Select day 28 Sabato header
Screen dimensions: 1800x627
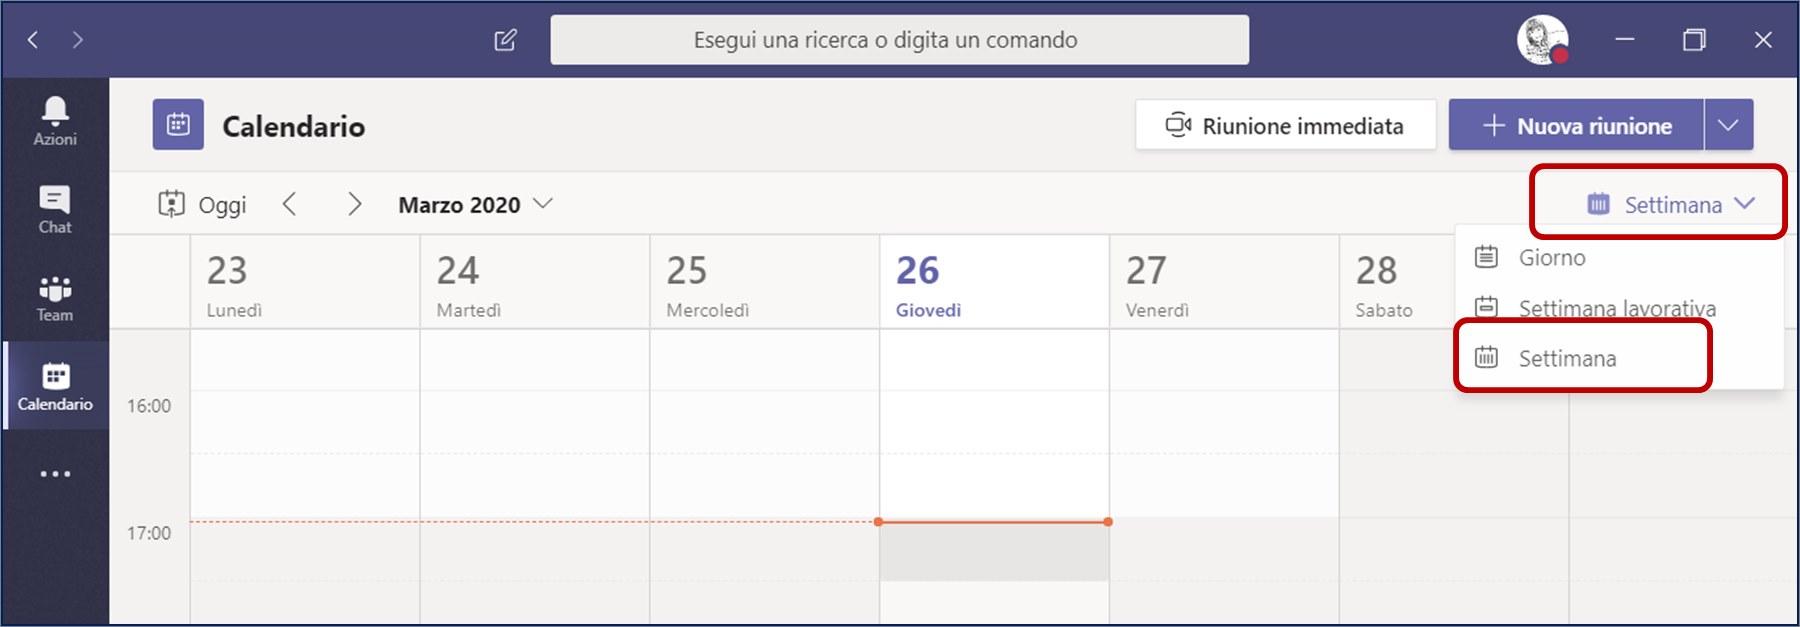(1398, 283)
